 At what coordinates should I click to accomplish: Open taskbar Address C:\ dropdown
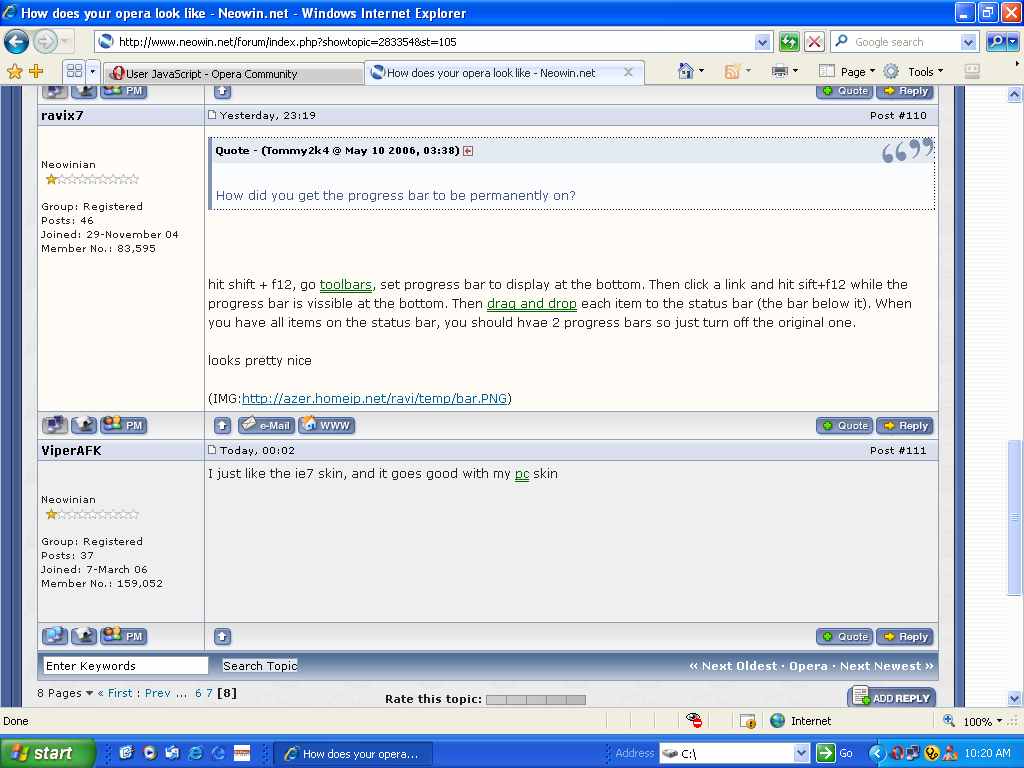point(802,754)
